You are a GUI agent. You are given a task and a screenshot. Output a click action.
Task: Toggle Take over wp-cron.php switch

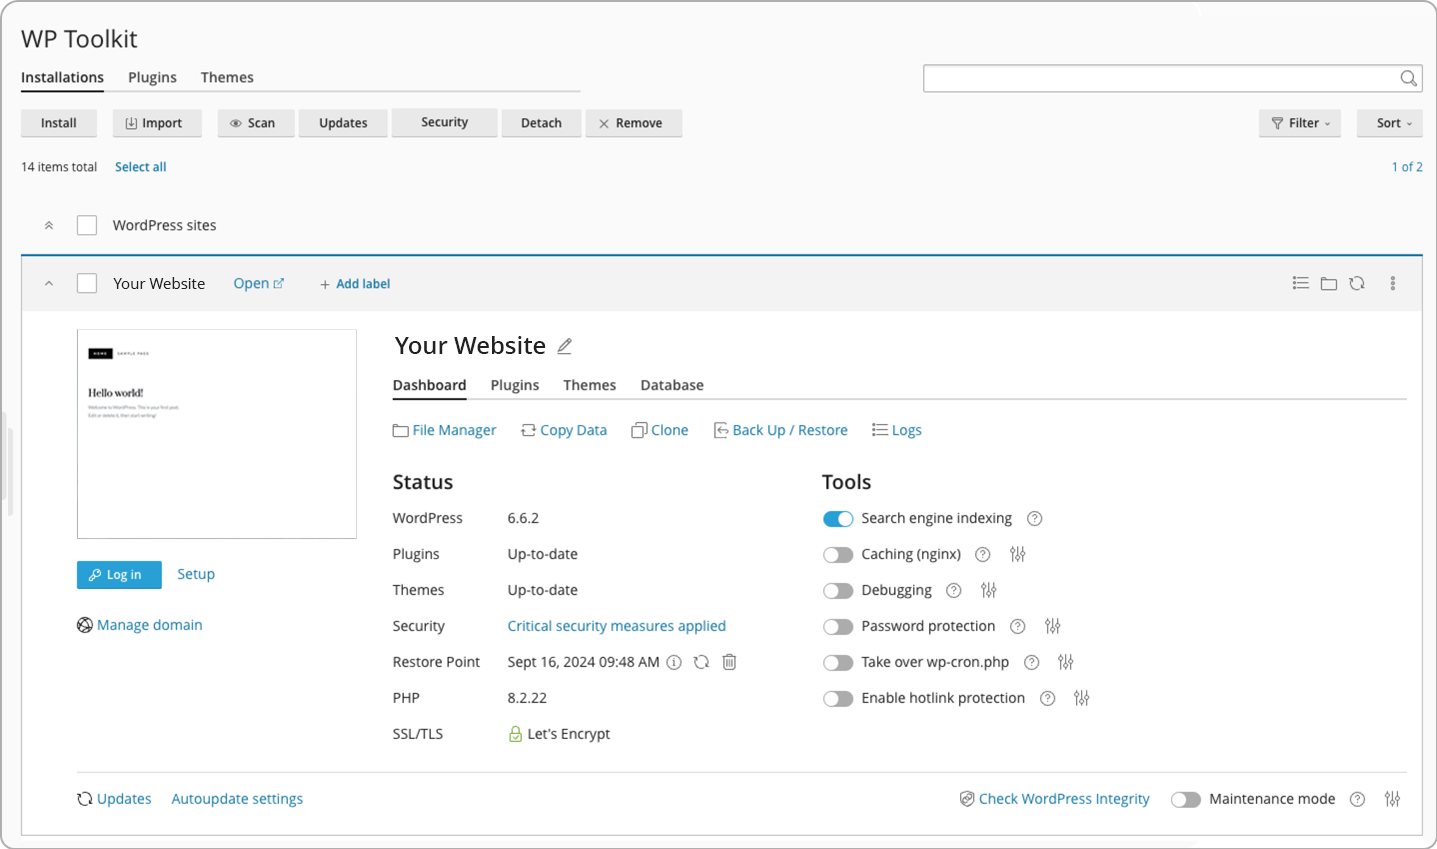click(x=838, y=663)
